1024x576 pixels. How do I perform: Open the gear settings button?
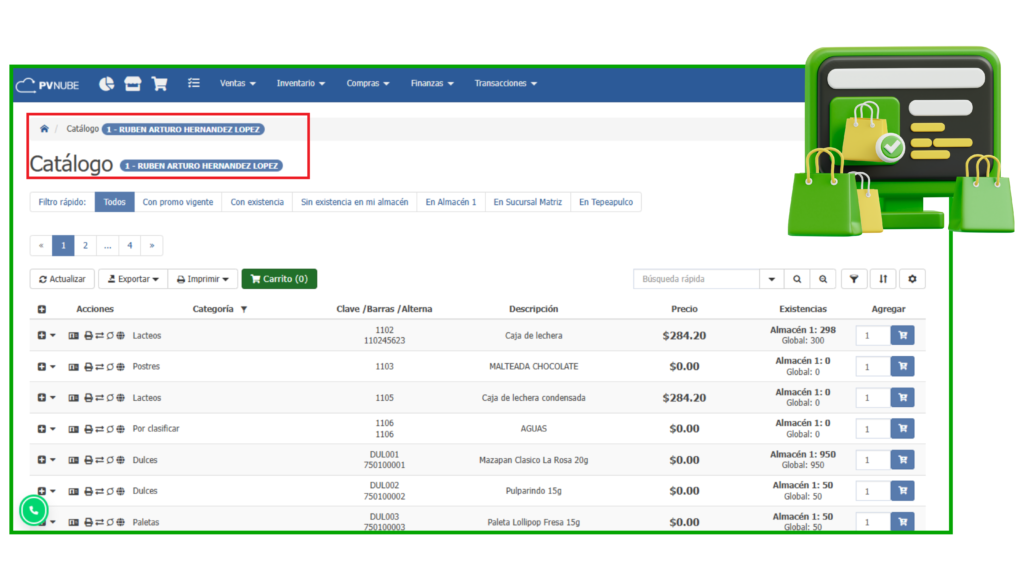912,279
